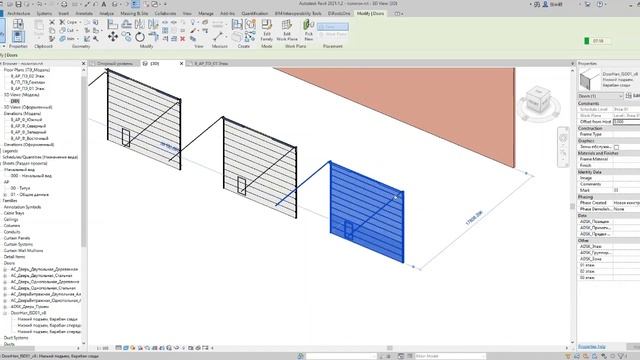
Task: Select Annotation Symbols family category
Action: click(x=22, y=207)
